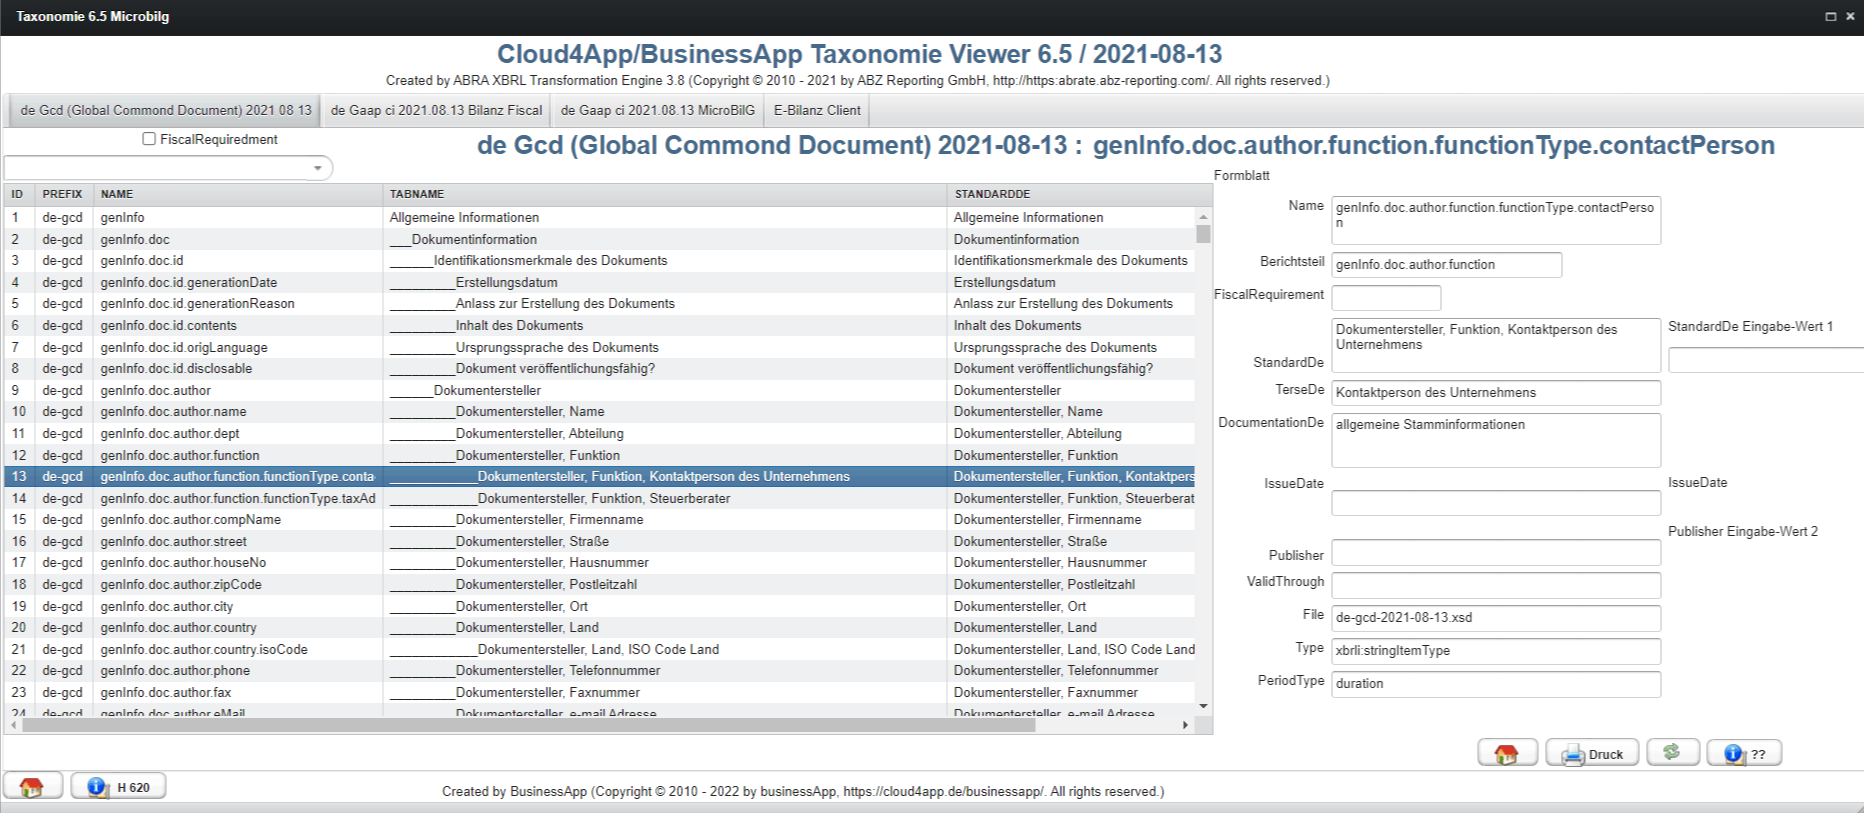Select row genInfo.doc.author.name
This screenshot has width=1864, height=813.
pos(599,412)
